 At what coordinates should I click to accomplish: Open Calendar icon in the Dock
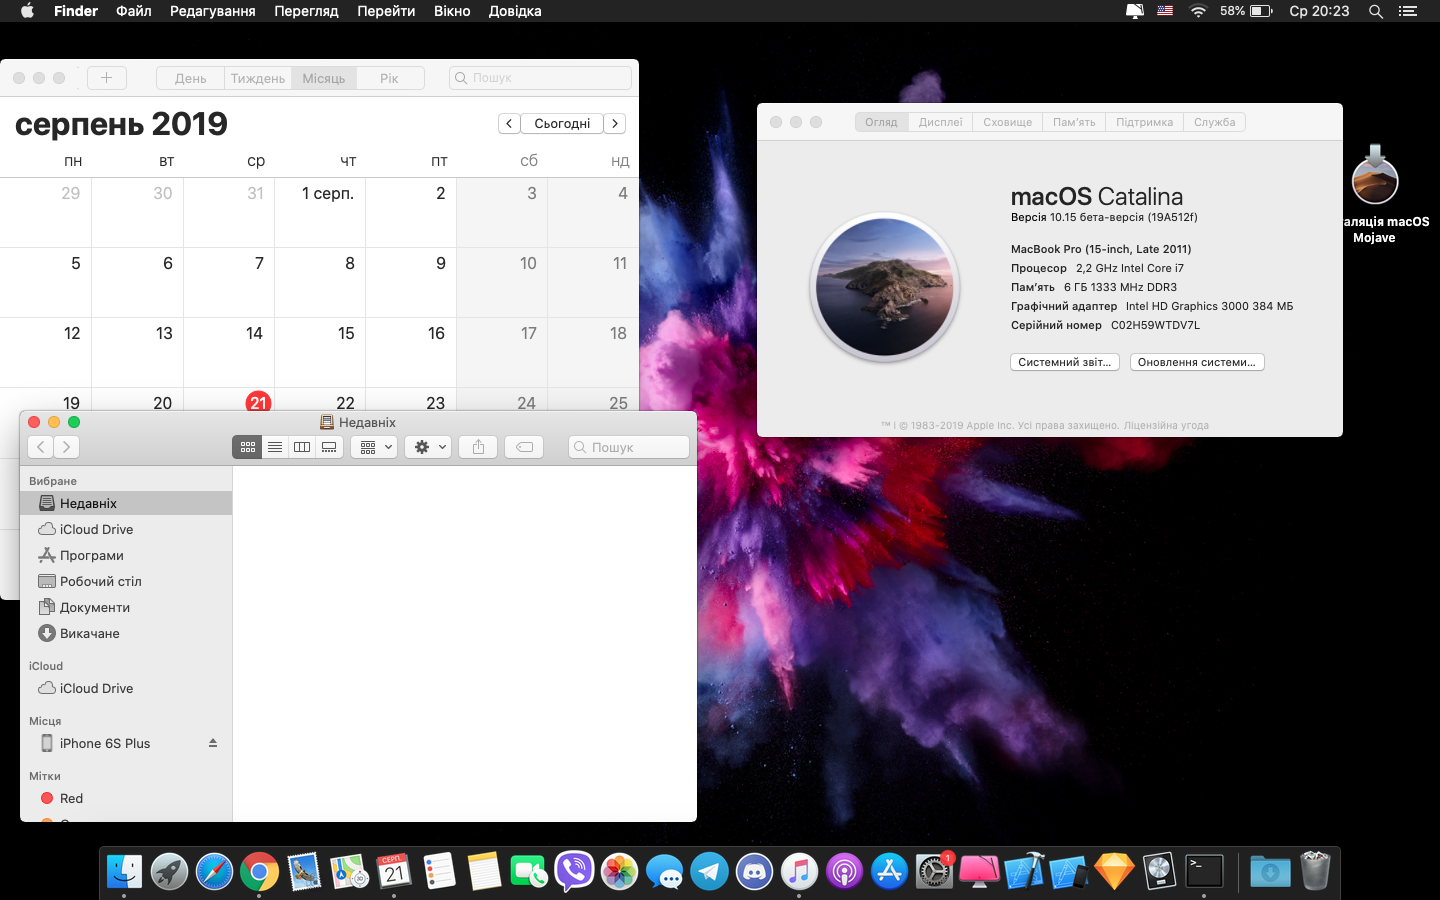click(394, 872)
